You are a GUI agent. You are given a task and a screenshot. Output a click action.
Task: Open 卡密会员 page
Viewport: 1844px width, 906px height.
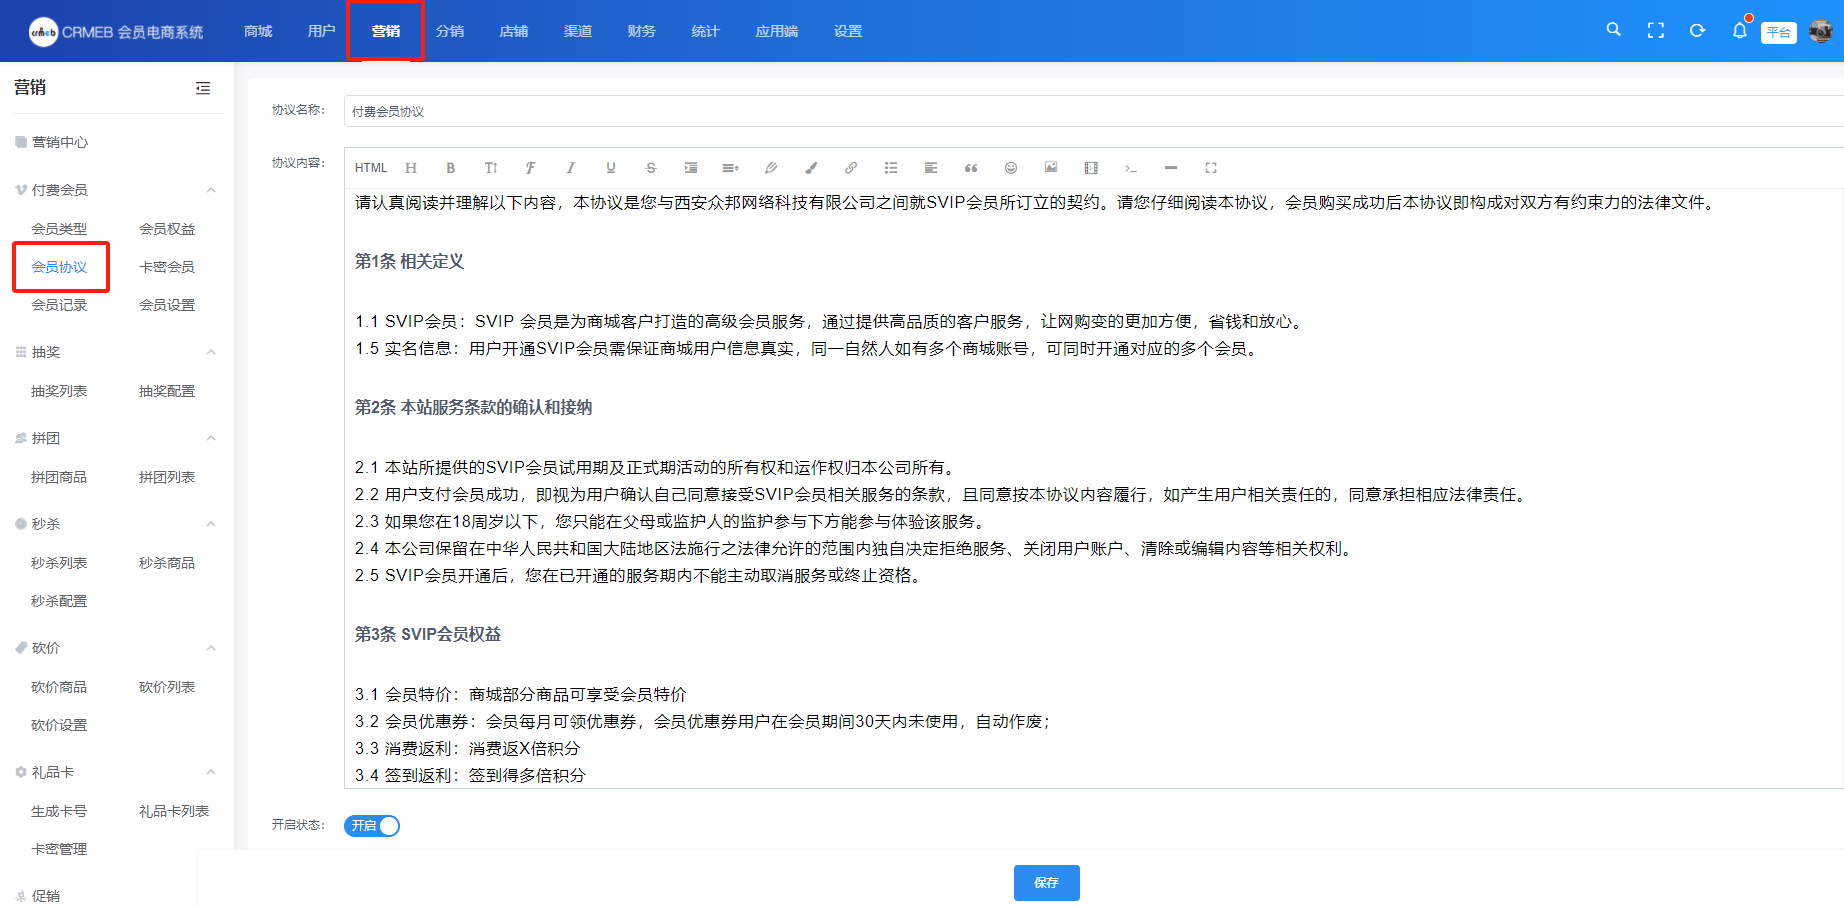point(167,267)
